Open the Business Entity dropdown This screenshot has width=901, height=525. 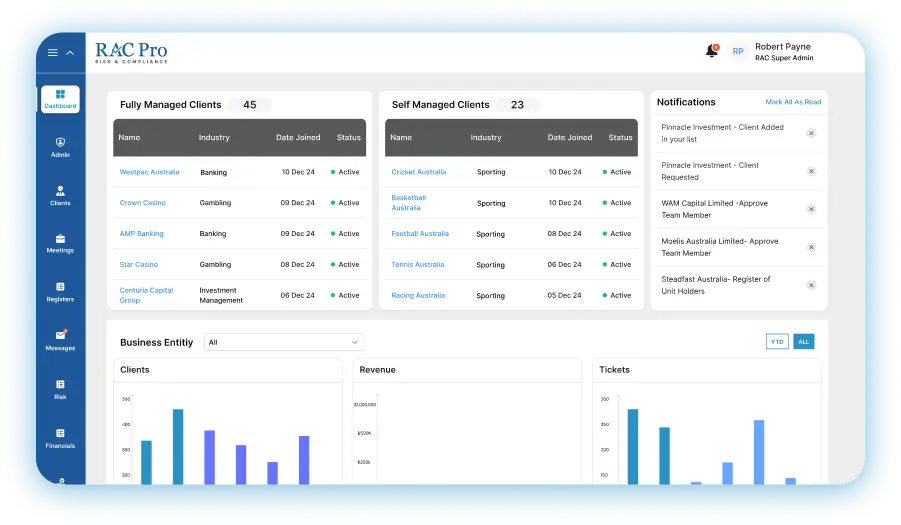tap(284, 342)
